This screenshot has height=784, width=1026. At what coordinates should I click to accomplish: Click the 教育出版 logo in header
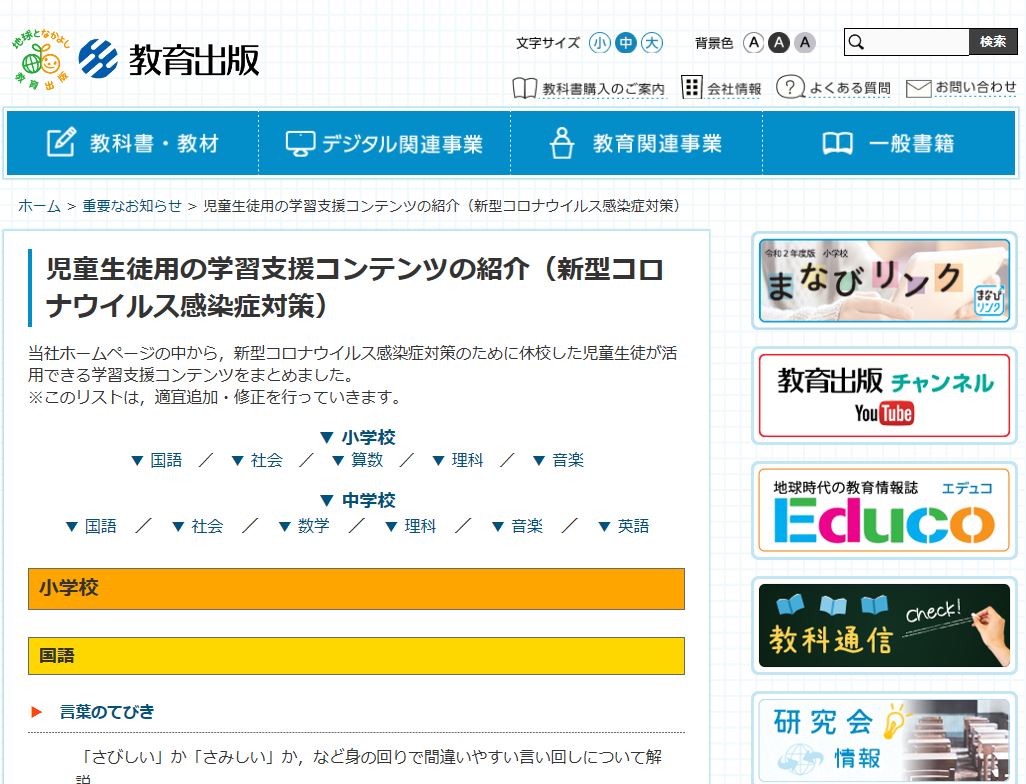[x=168, y=59]
